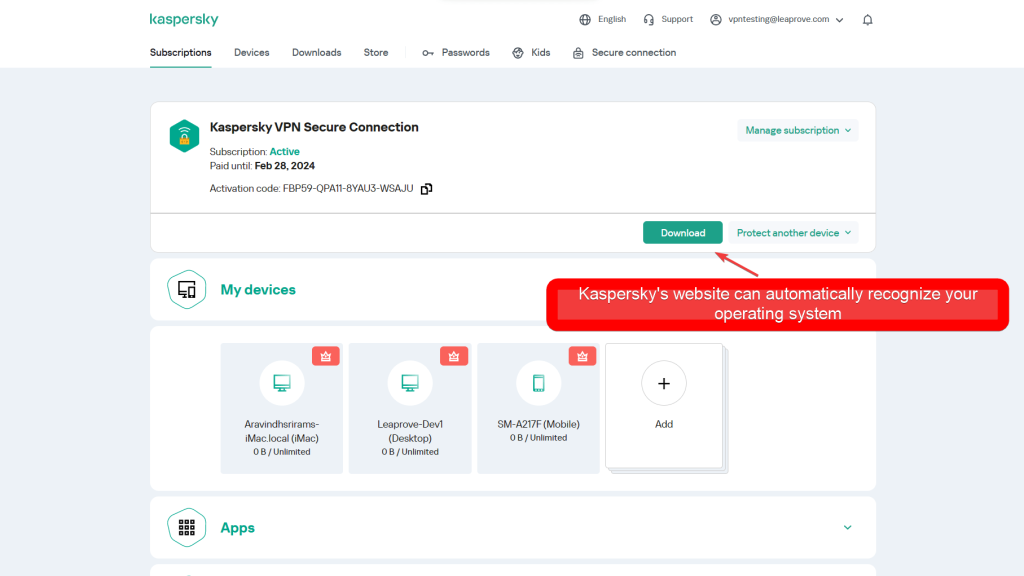Screen dimensions: 1024x576
Task: Click the activation code FBP59-QPA11-8YAU3-WSAJU text
Action: (x=348, y=189)
